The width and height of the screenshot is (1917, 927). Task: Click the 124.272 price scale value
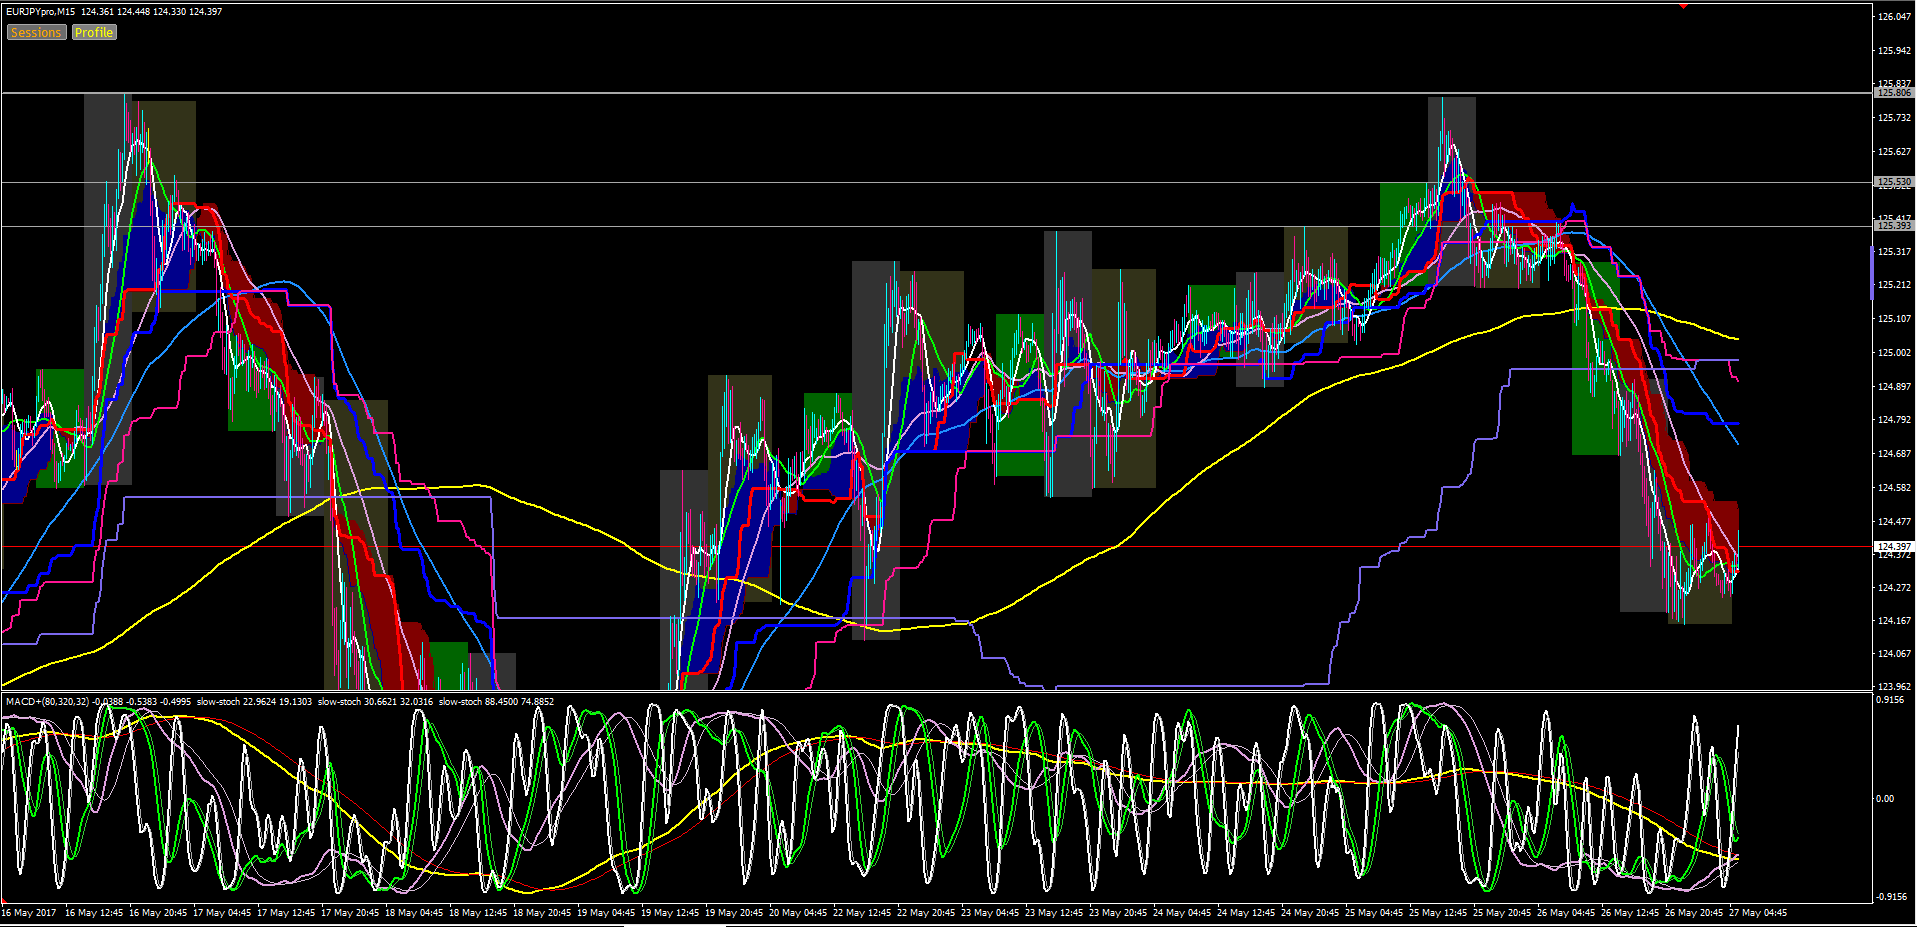click(1894, 588)
